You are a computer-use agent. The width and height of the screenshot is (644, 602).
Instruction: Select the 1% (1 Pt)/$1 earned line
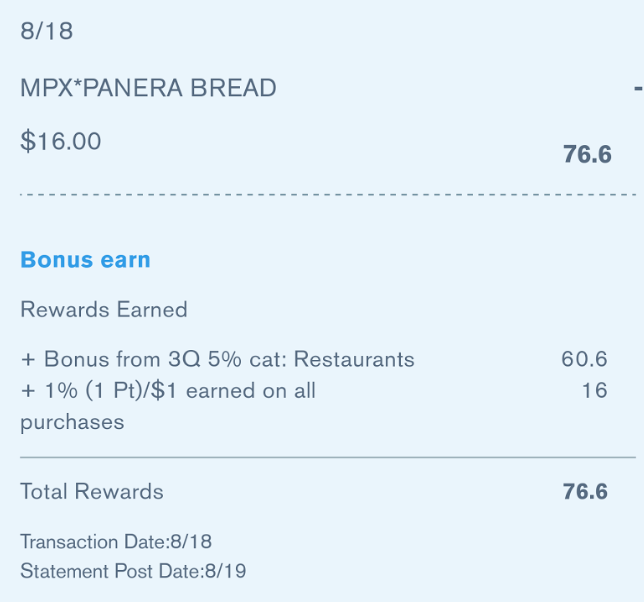168,391
